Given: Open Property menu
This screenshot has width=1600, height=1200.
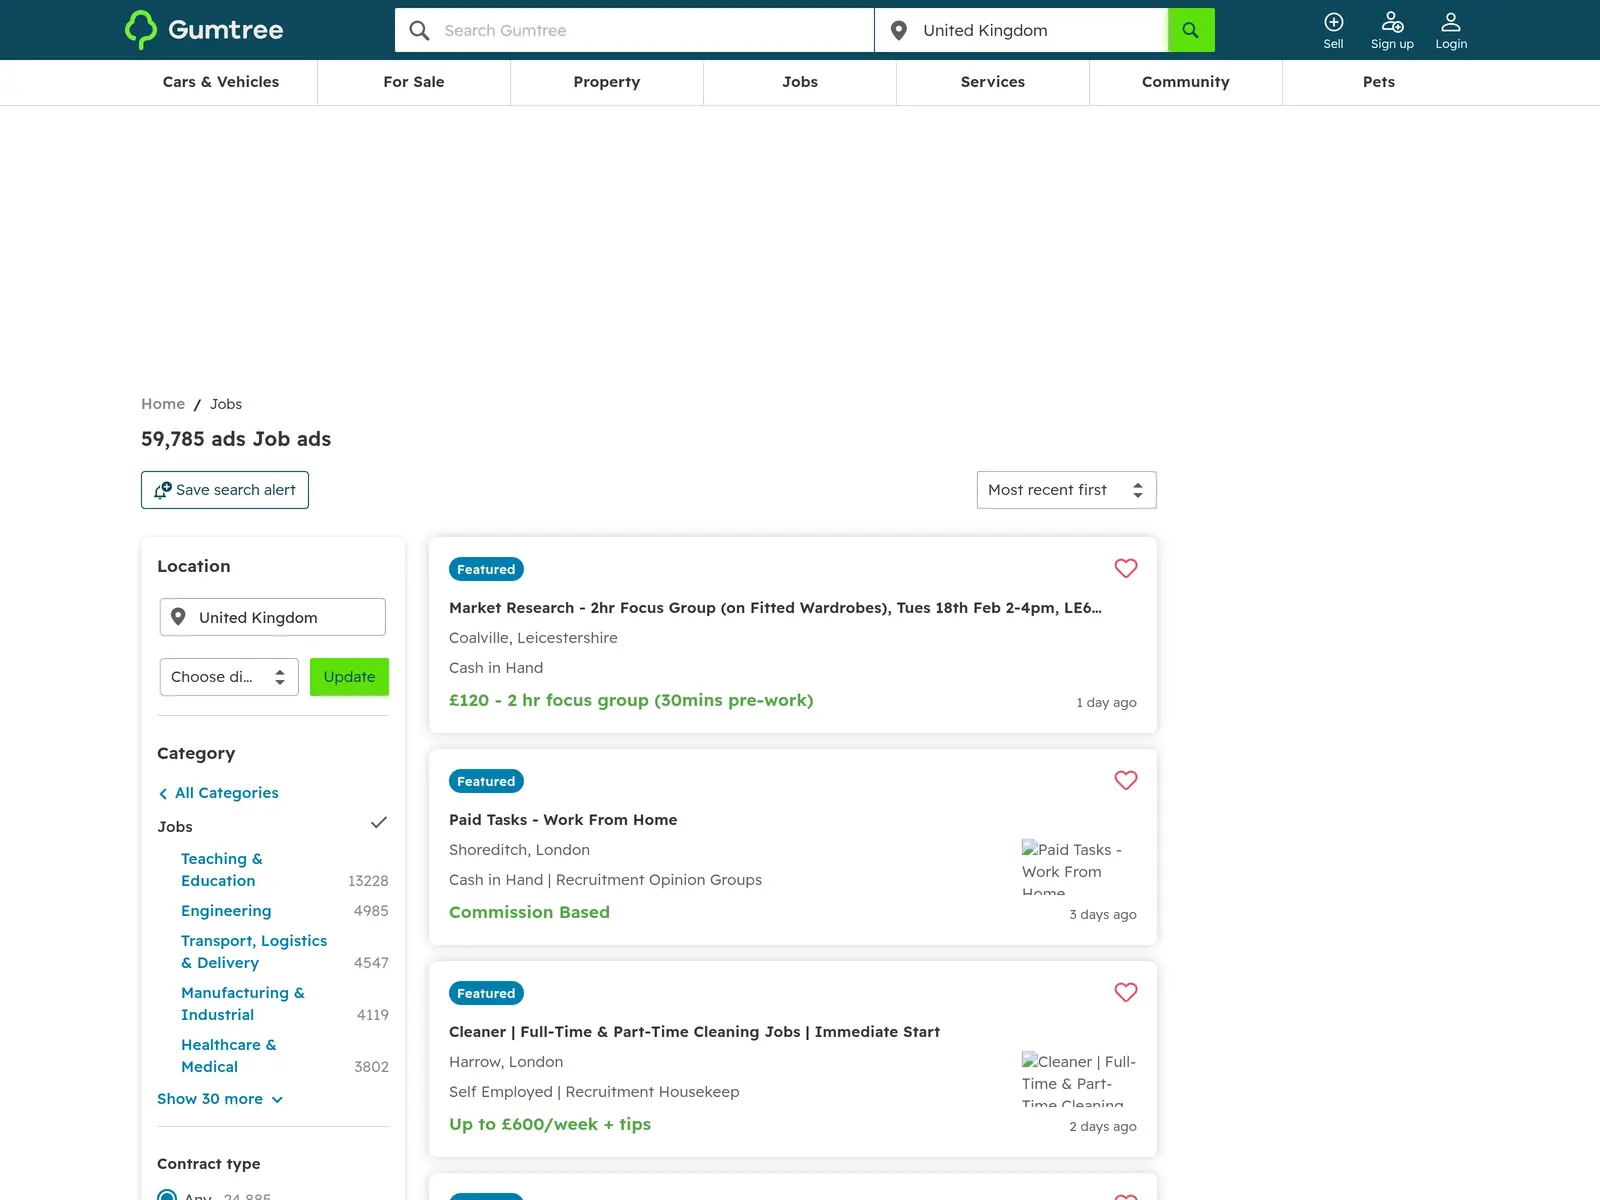Looking at the screenshot, I should [607, 82].
